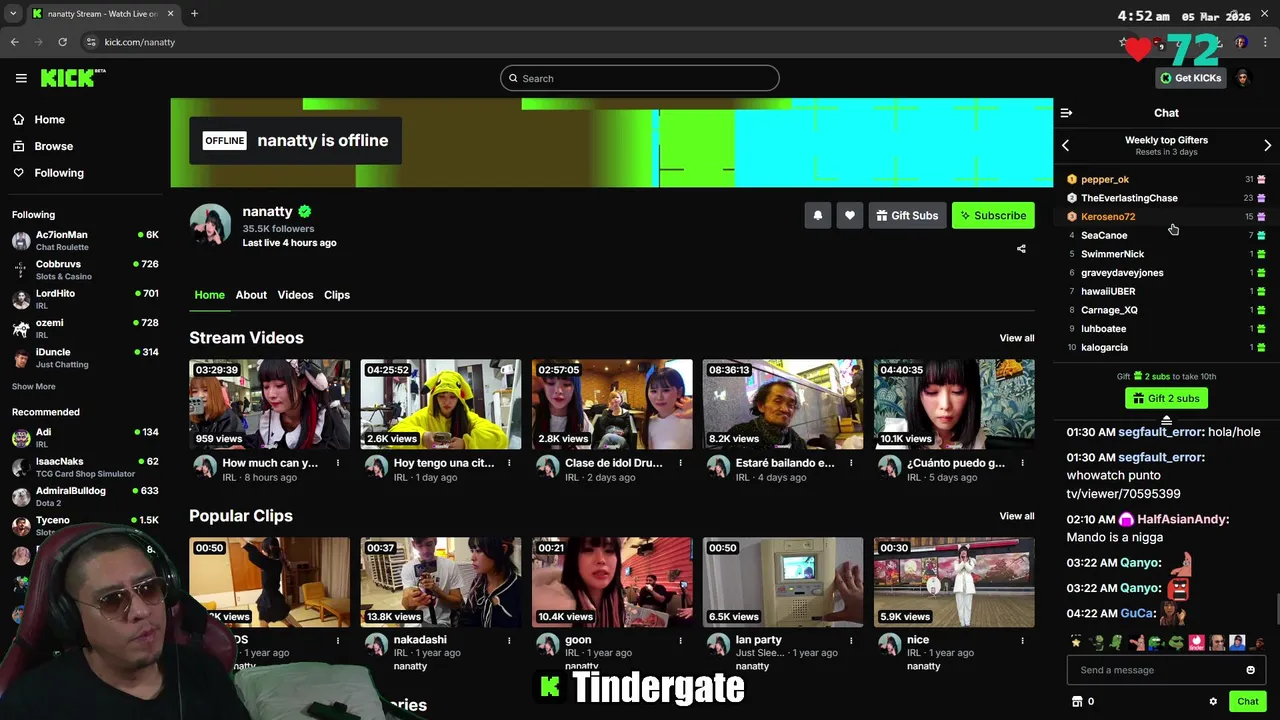Open the 08:36:13 stream video thumbnail
The height and width of the screenshot is (720, 1280).
[x=783, y=404]
